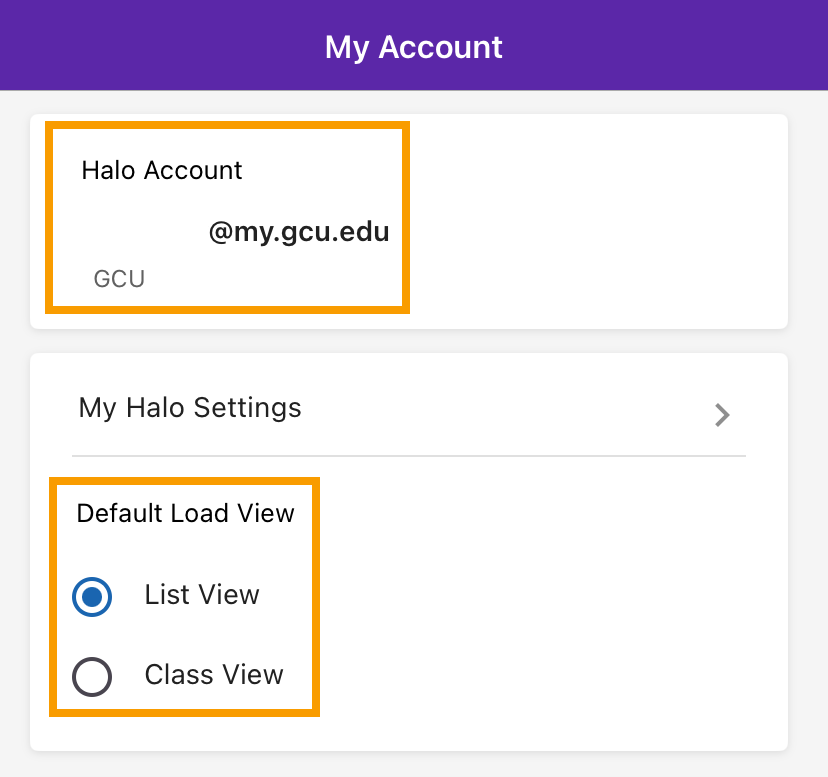This screenshot has height=777, width=828.
Task: Click the Default Load View heading
Action: pos(186,513)
